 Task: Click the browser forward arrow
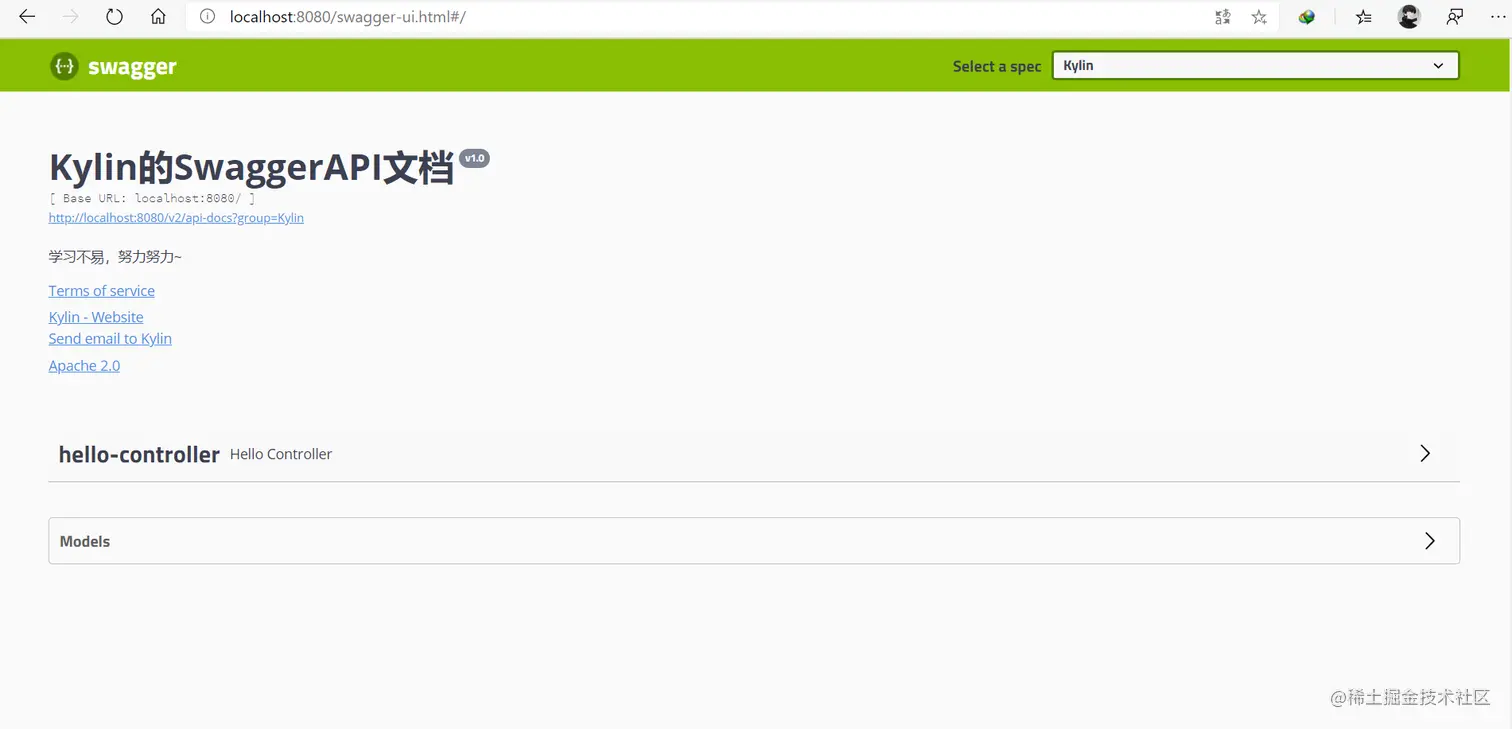pos(71,17)
